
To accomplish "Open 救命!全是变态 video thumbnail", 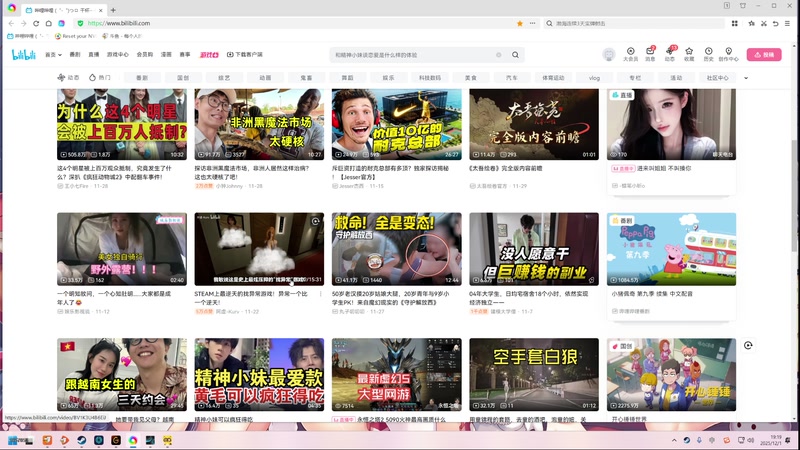I will click(396, 249).
